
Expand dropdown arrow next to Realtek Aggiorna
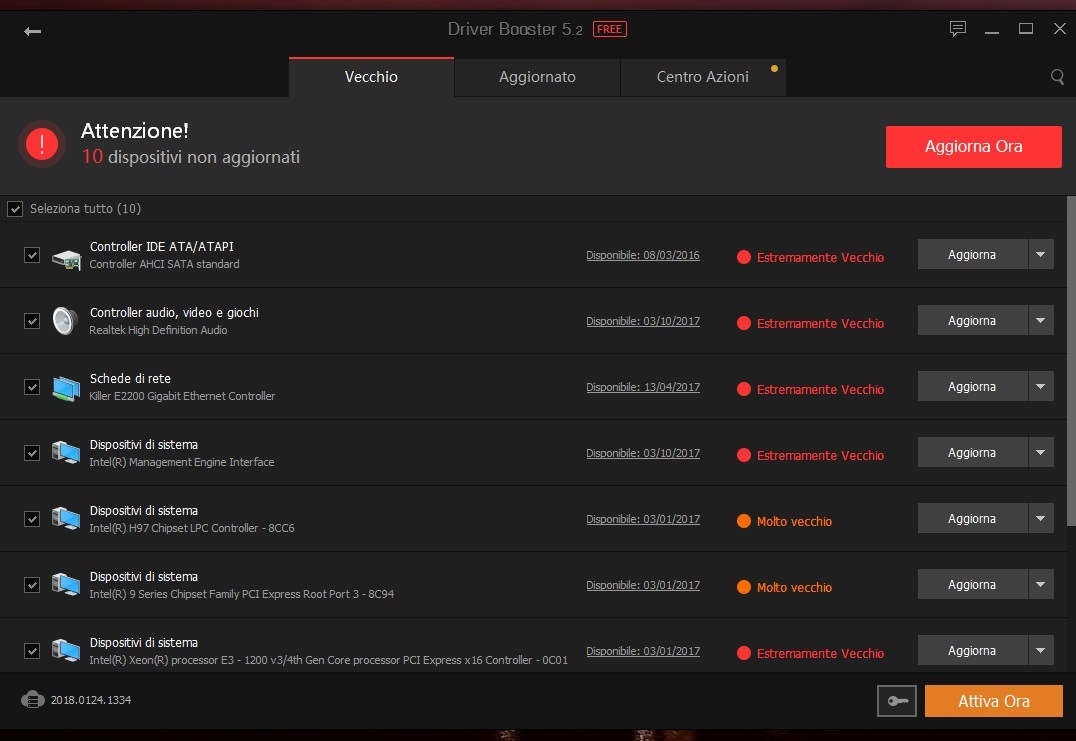point(1041,321)
